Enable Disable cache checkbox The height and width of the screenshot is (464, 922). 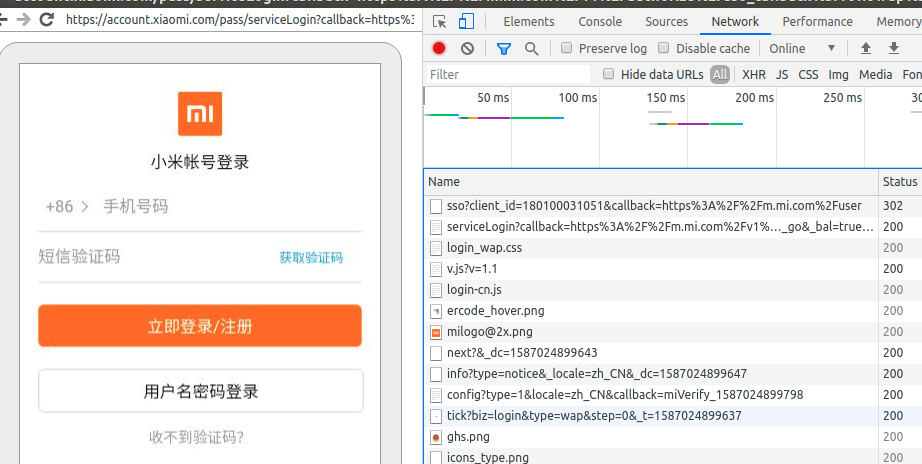tap(663, 48)
